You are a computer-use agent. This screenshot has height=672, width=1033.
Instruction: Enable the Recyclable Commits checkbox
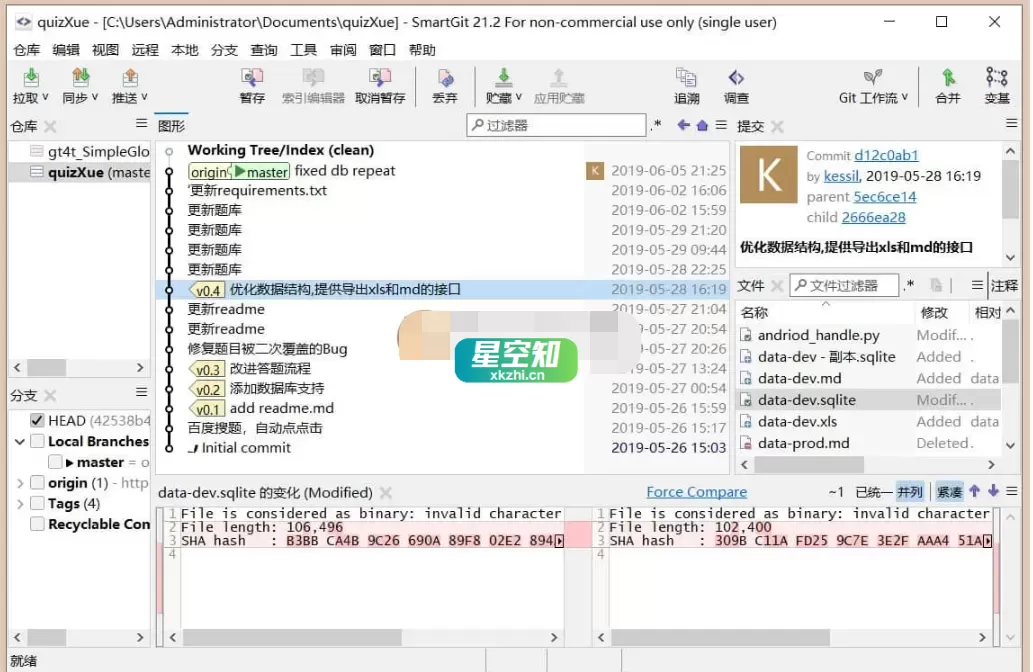(x=37, y=523)
